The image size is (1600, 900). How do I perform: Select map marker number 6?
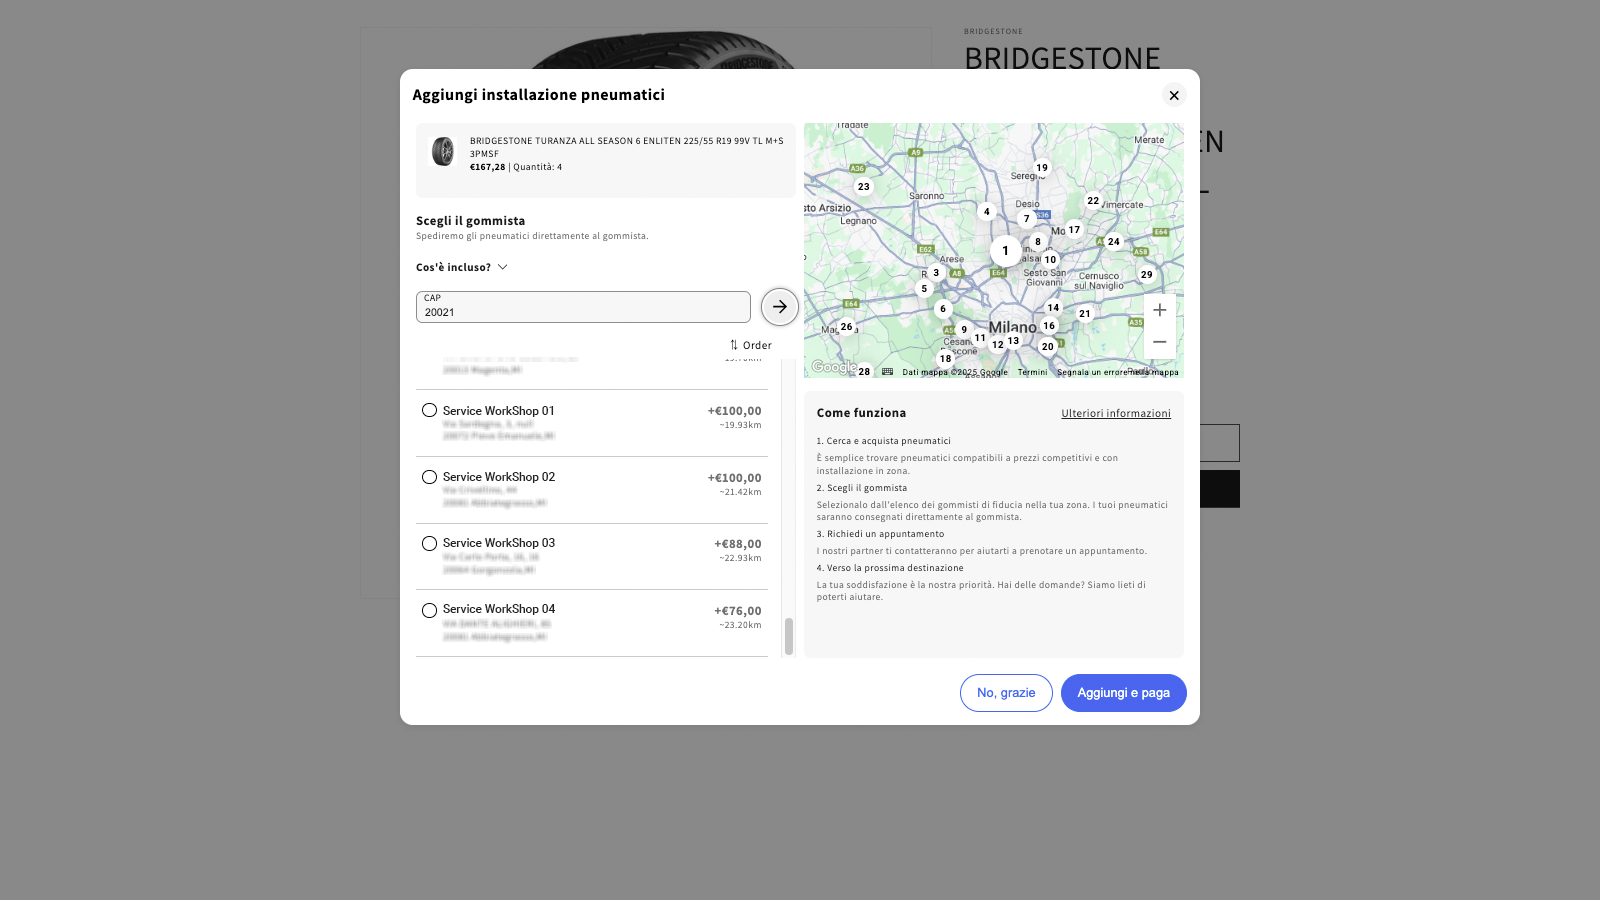(x=943, y=309)
